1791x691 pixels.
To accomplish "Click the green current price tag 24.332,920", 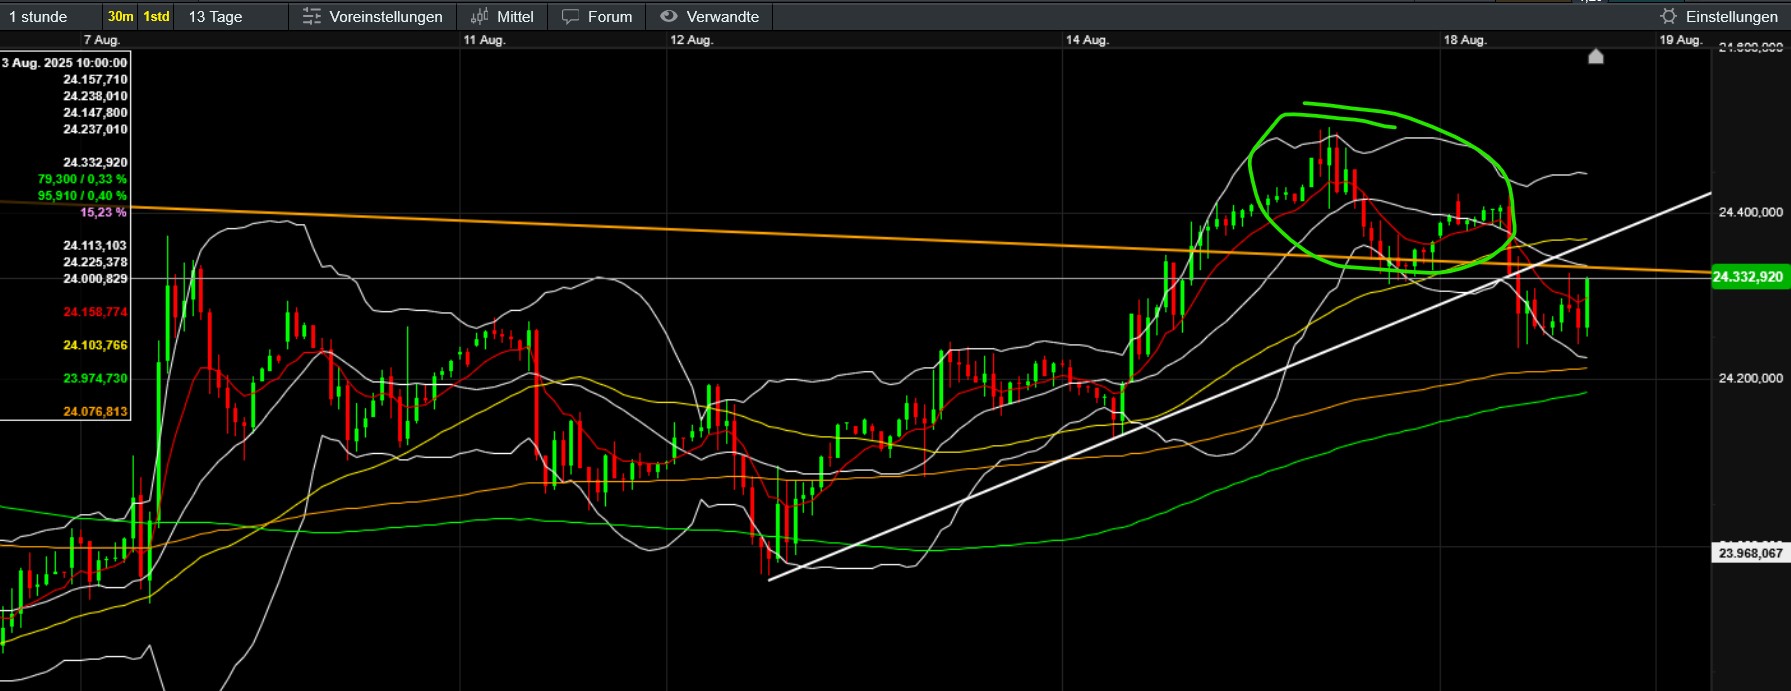I will point(1749,277).
